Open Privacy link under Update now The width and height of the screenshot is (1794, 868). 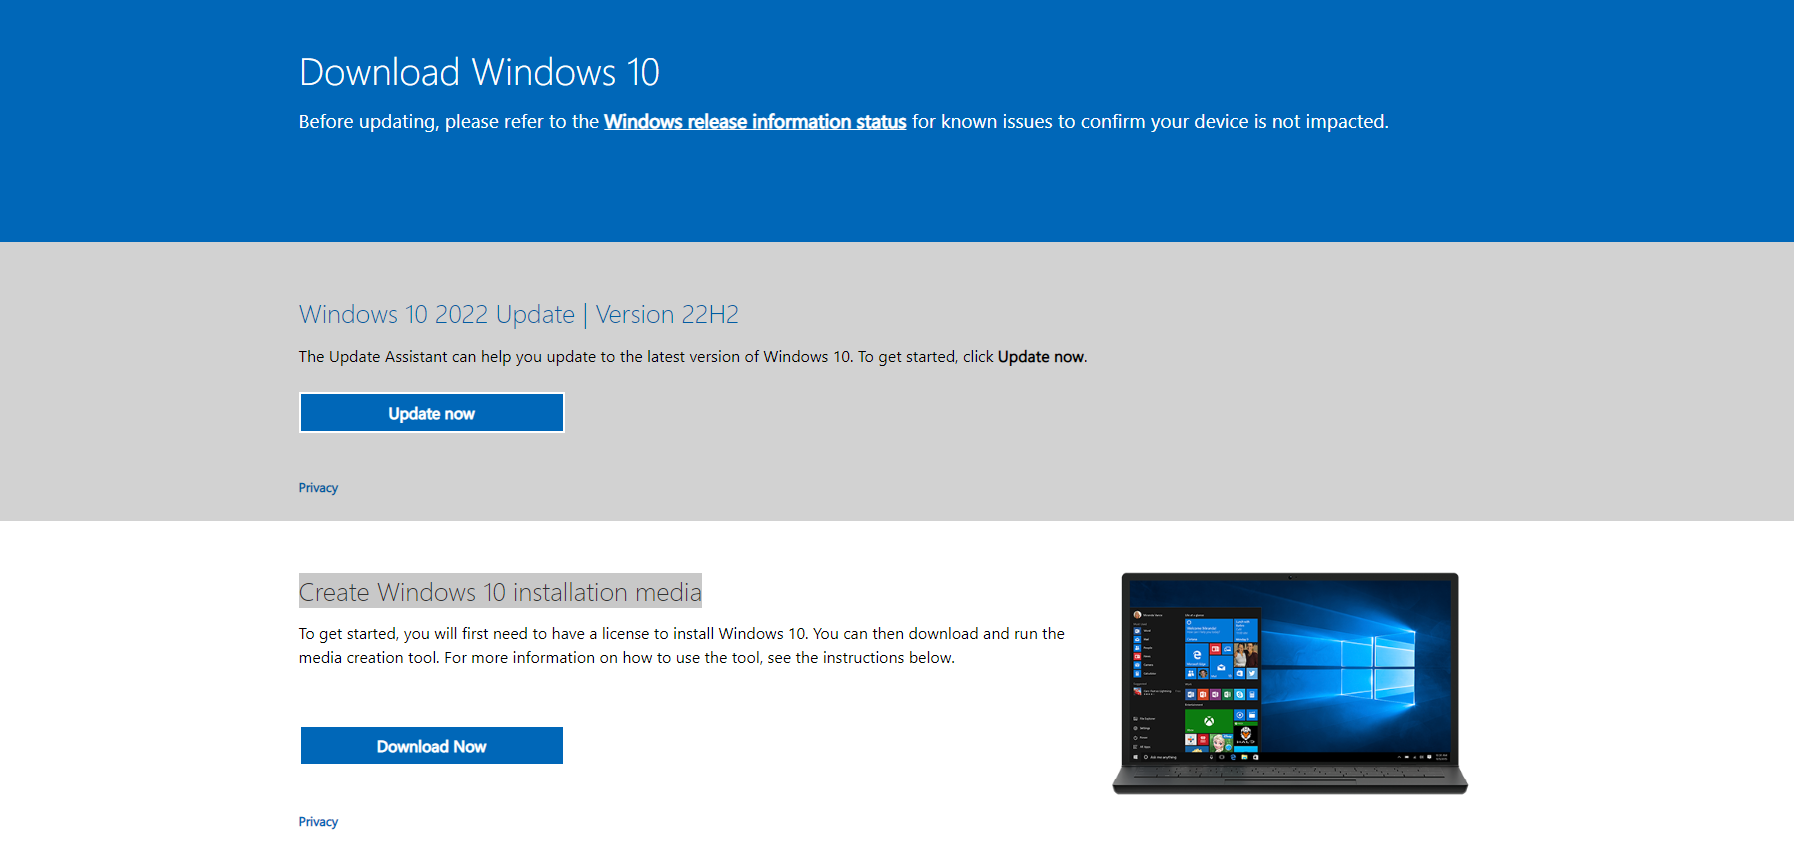(x=318, y=488)
